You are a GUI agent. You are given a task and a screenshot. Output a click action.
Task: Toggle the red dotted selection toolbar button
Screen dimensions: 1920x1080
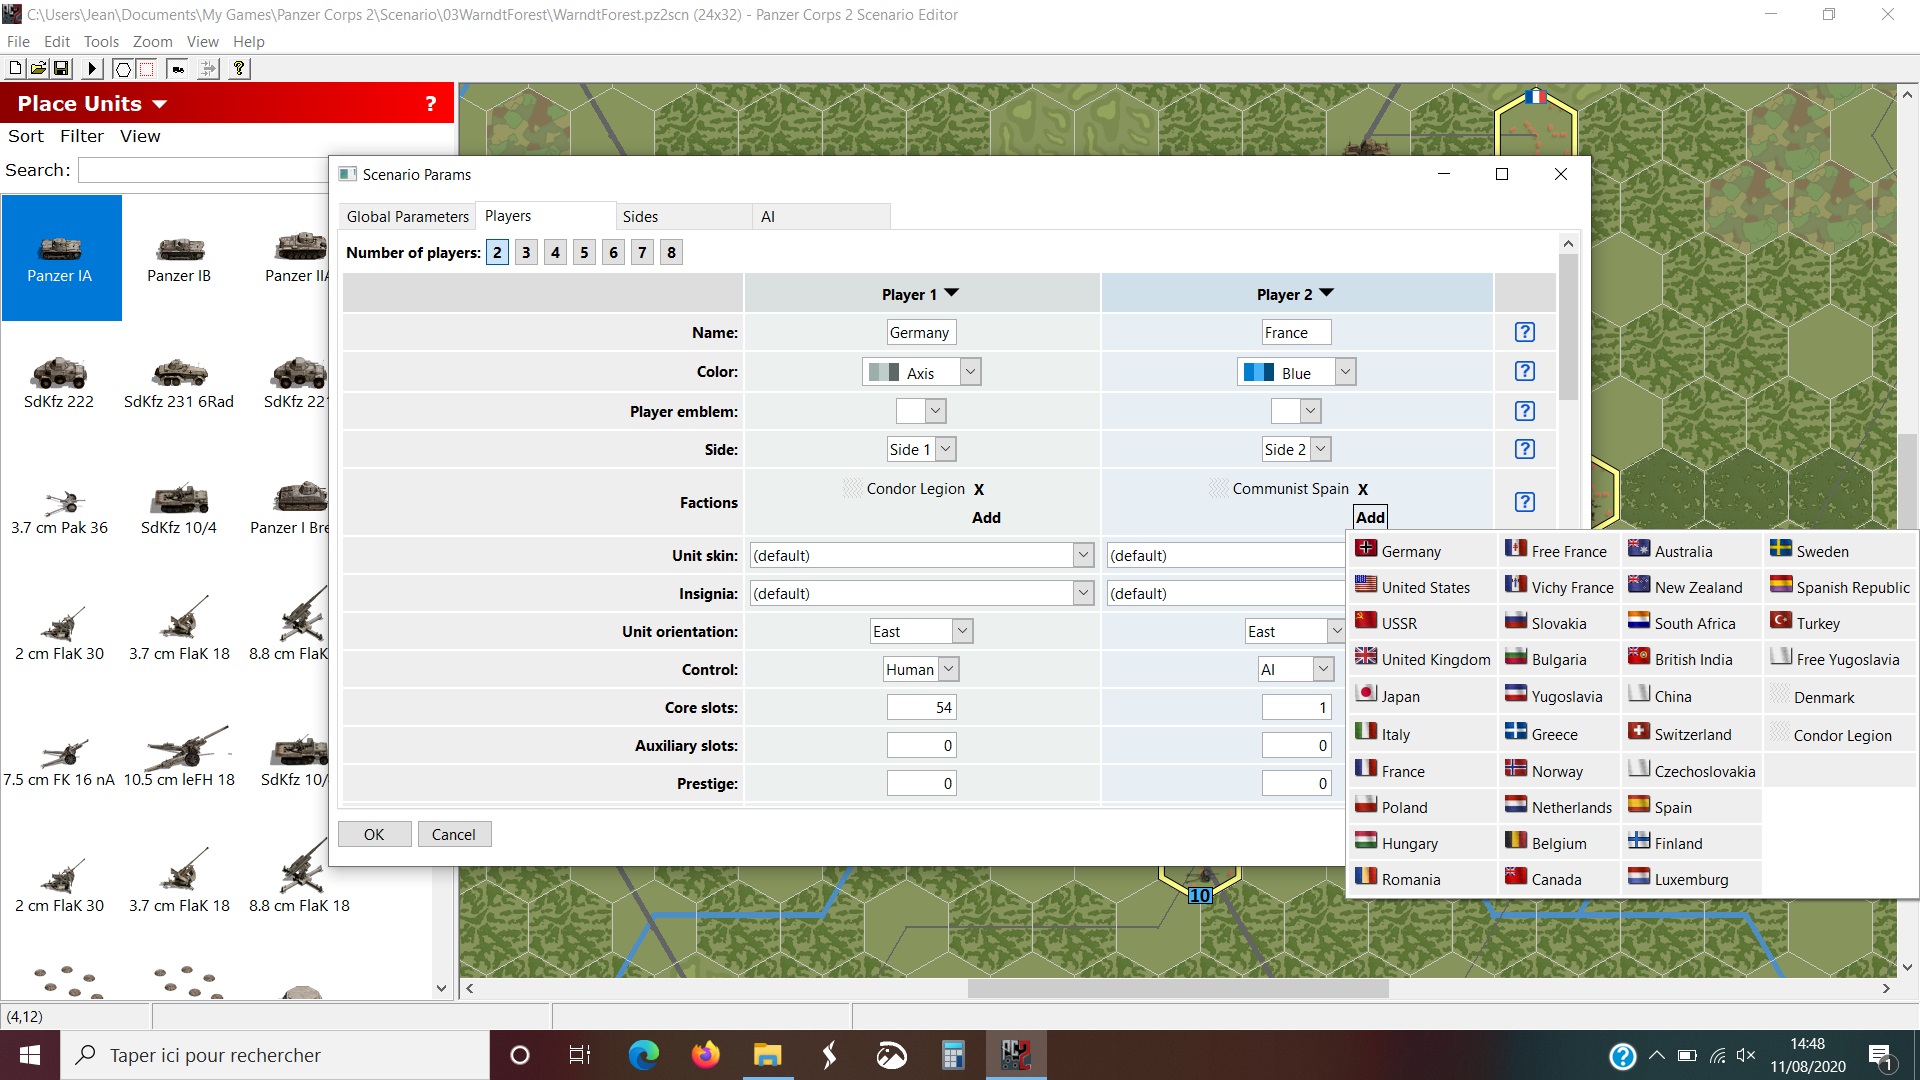click(146, 68)
